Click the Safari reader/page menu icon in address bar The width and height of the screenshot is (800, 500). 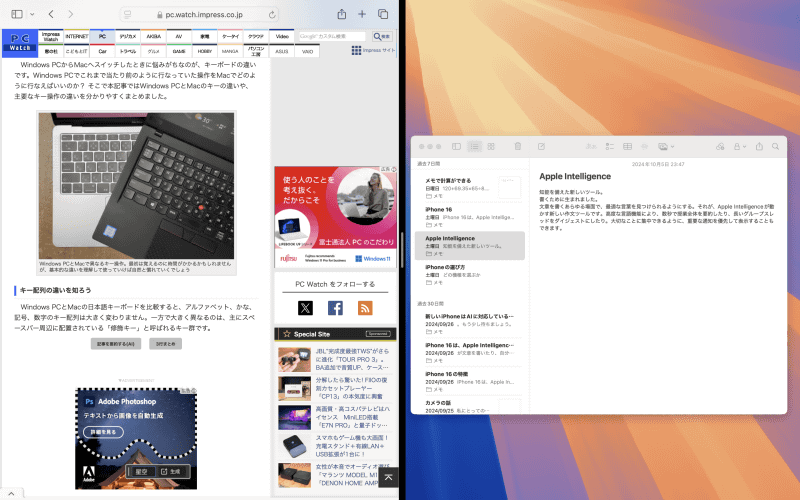click(128, 15)
